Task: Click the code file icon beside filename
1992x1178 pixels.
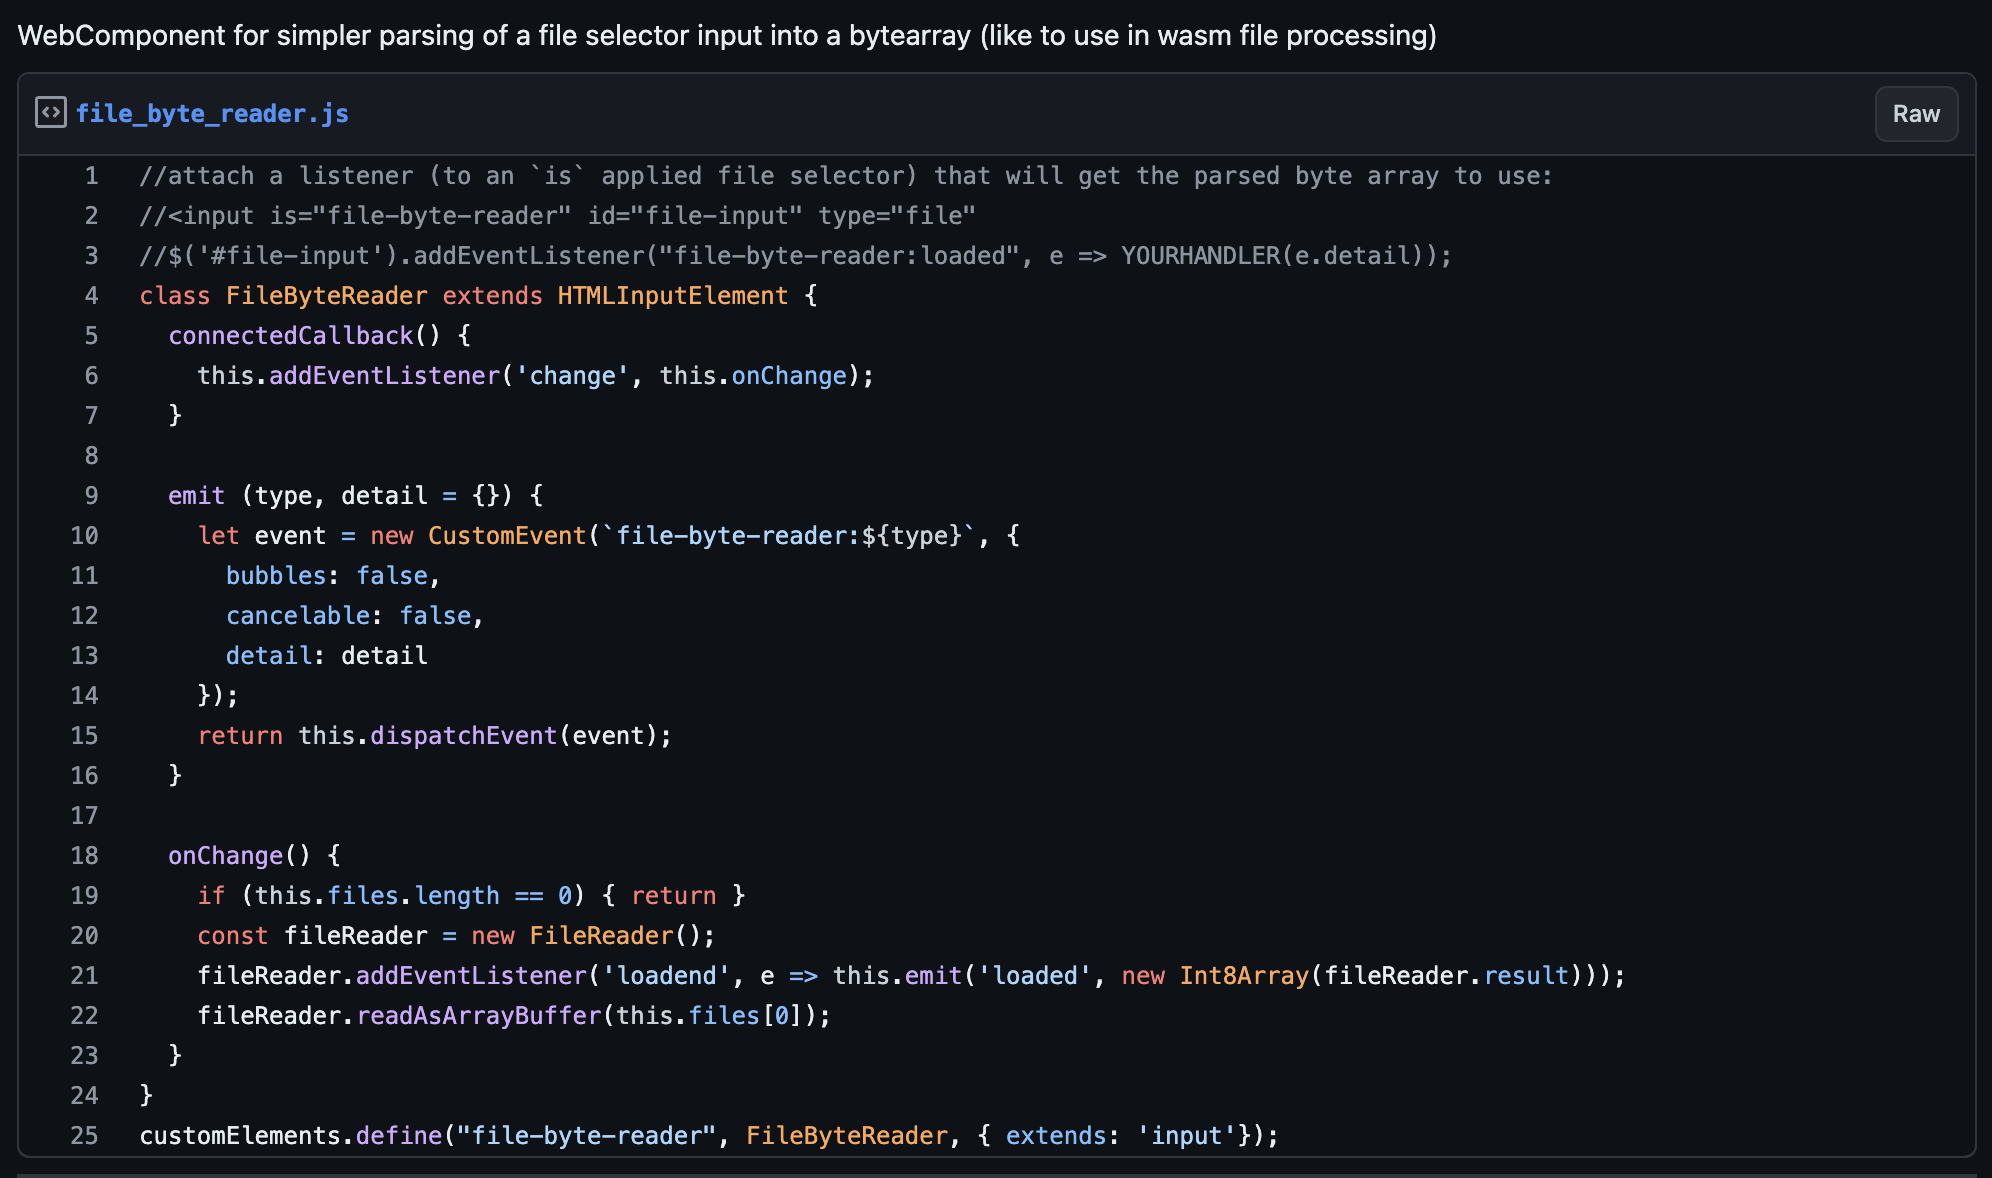Action: click(50, 113)
